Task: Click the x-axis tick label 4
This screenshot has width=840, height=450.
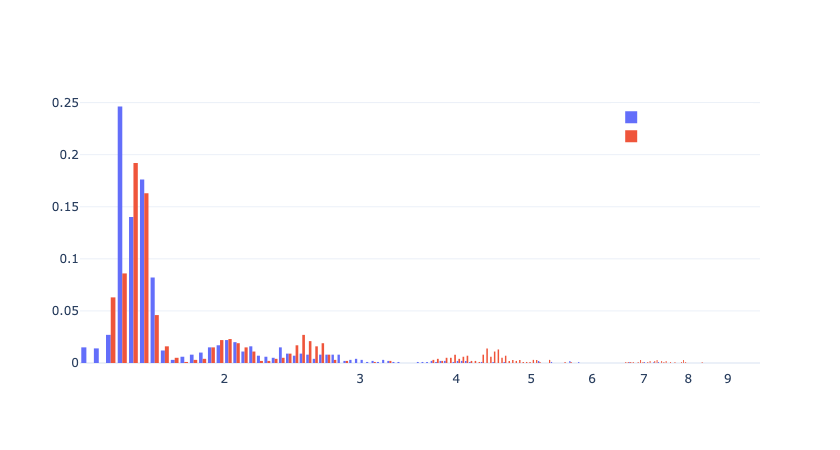Action: pos(456,379)
